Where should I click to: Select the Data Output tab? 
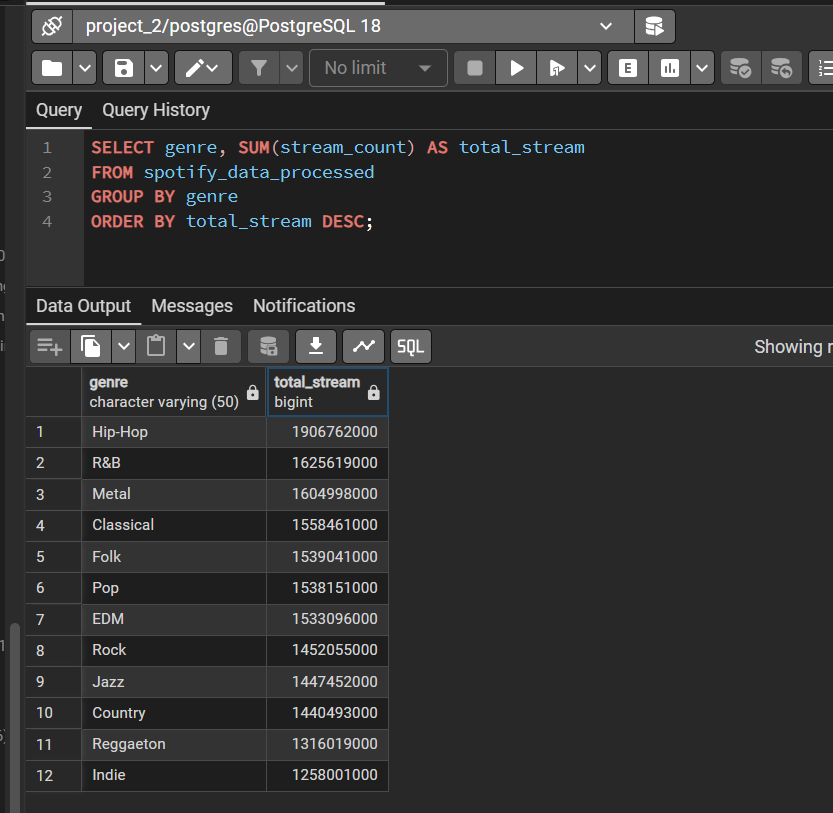click(x=83, y=306)
